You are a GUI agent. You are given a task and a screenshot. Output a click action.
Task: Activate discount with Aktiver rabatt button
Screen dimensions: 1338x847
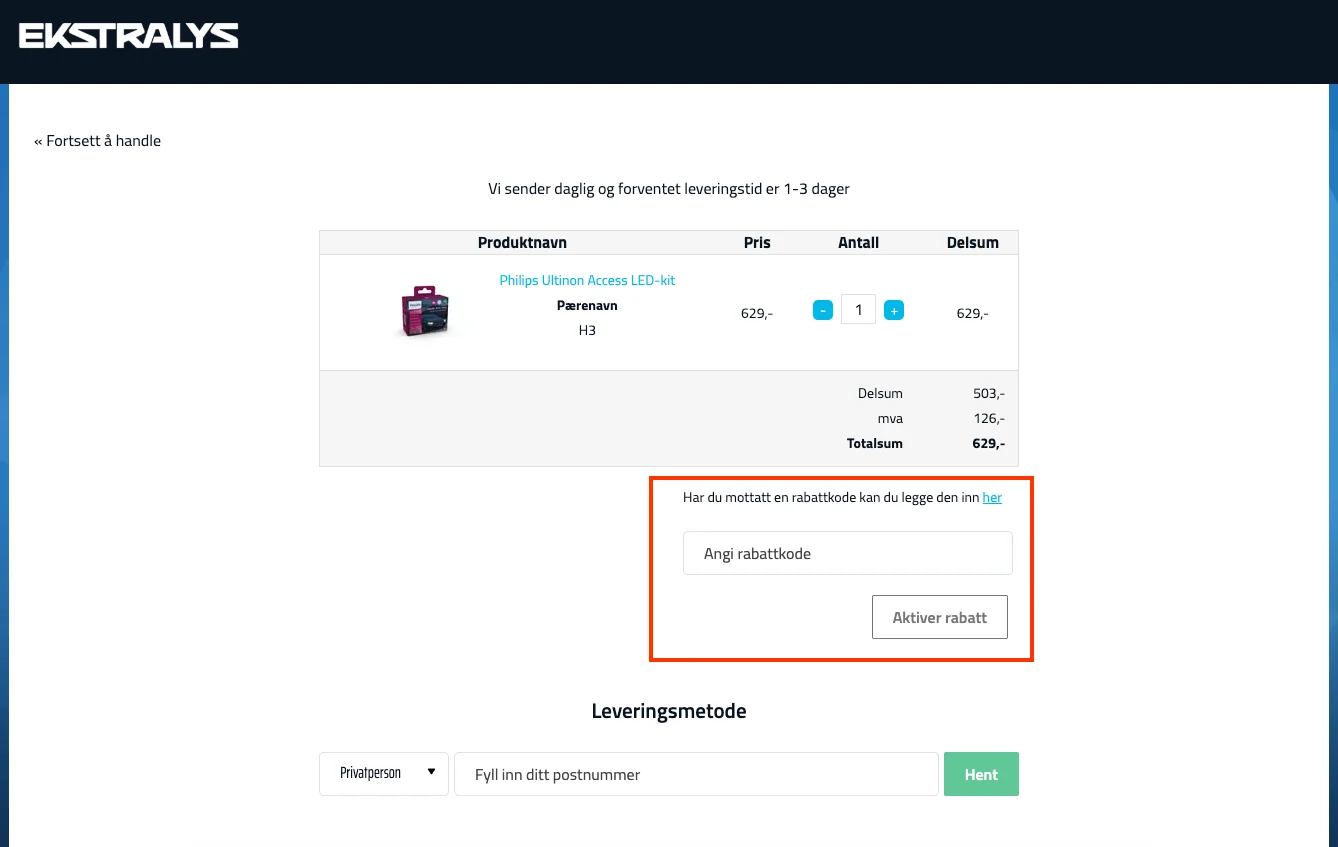pyautogui.click(x=940, y=617)
